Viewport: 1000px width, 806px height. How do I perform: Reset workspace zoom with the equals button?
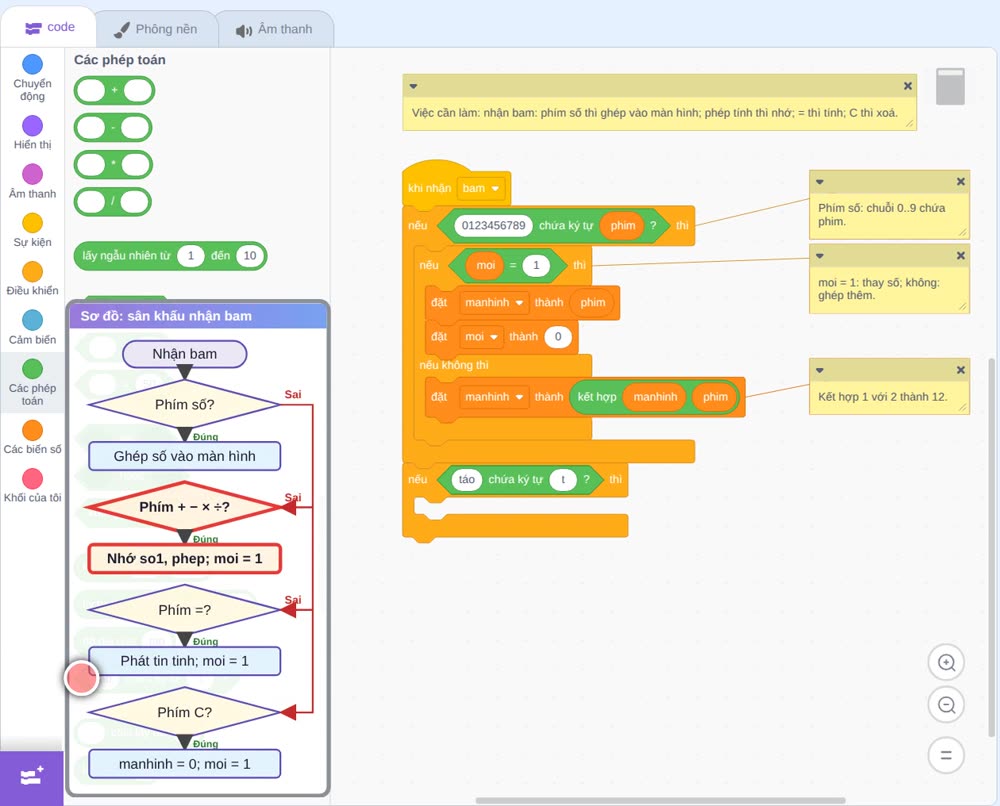[946, 755]
